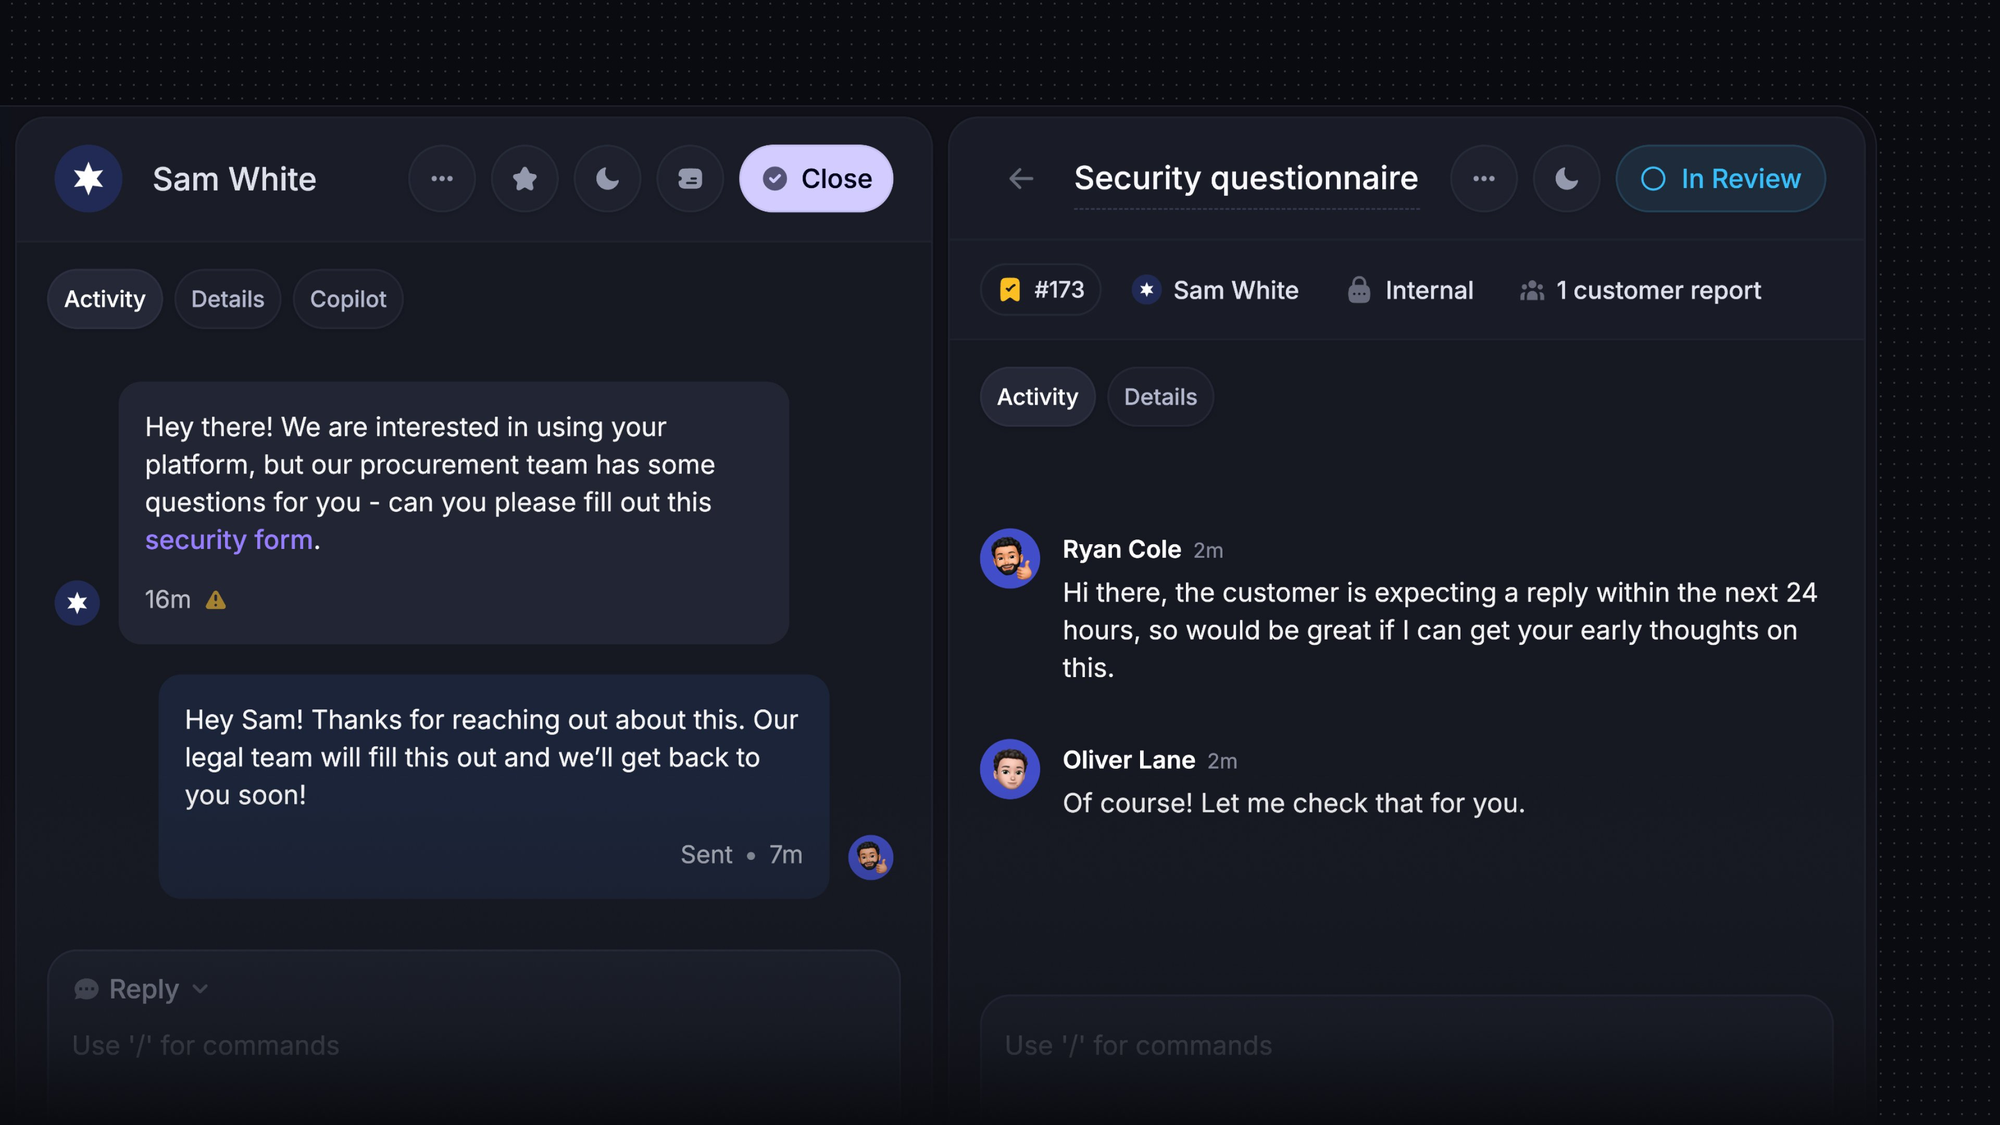Image resolution: width=2000 pixels, height=1125 pixels.
Task: Click Sam White's star avatar in header
Action: pyautogui.click(x=89, y=179)
